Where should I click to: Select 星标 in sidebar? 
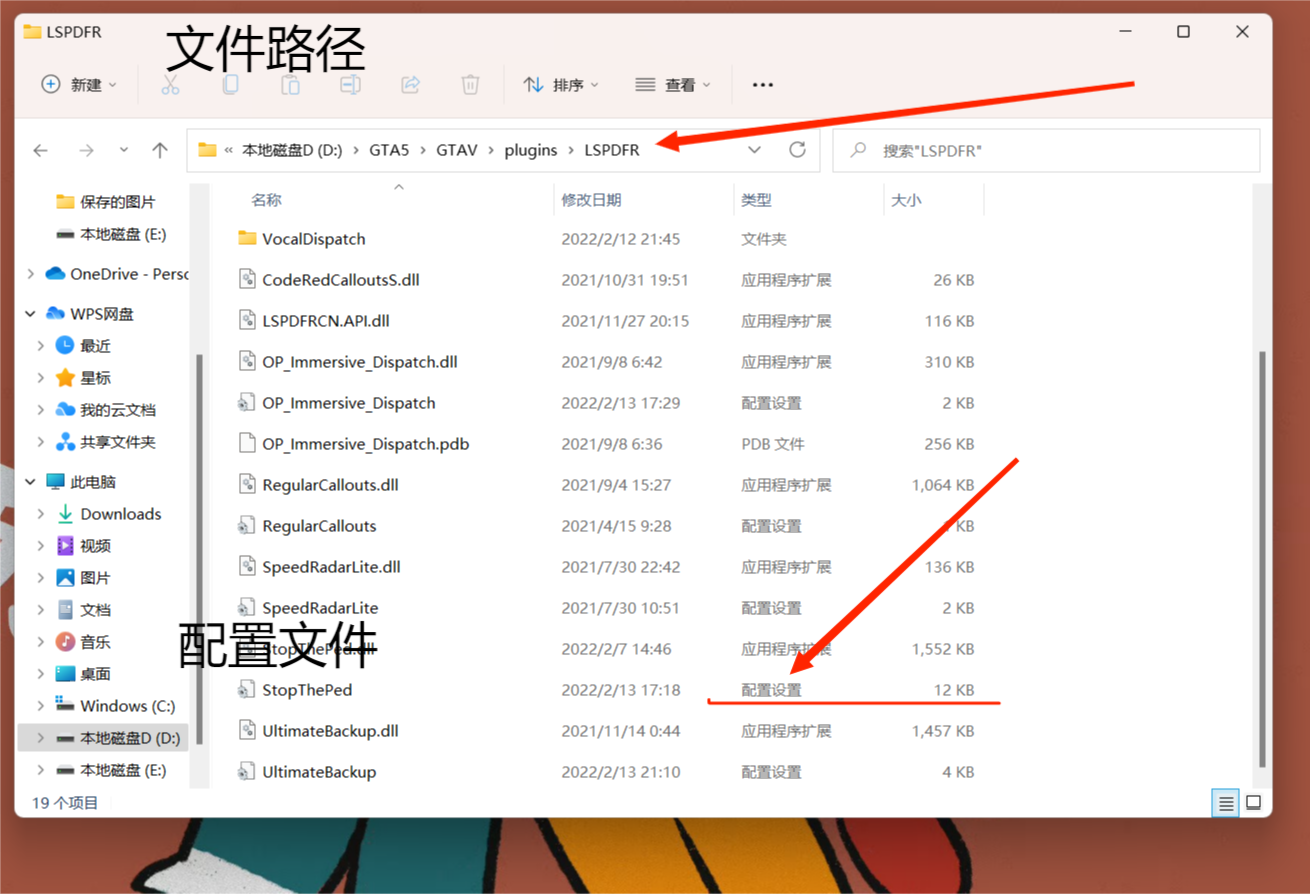[96, 378]
